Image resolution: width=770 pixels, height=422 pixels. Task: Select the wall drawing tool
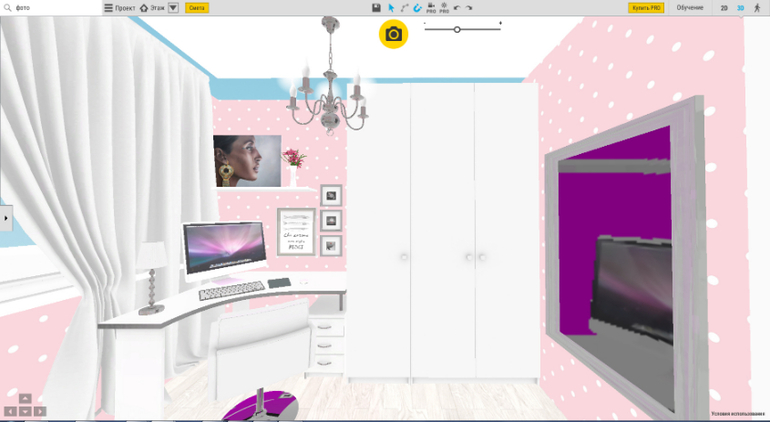[x=404, y=8]
